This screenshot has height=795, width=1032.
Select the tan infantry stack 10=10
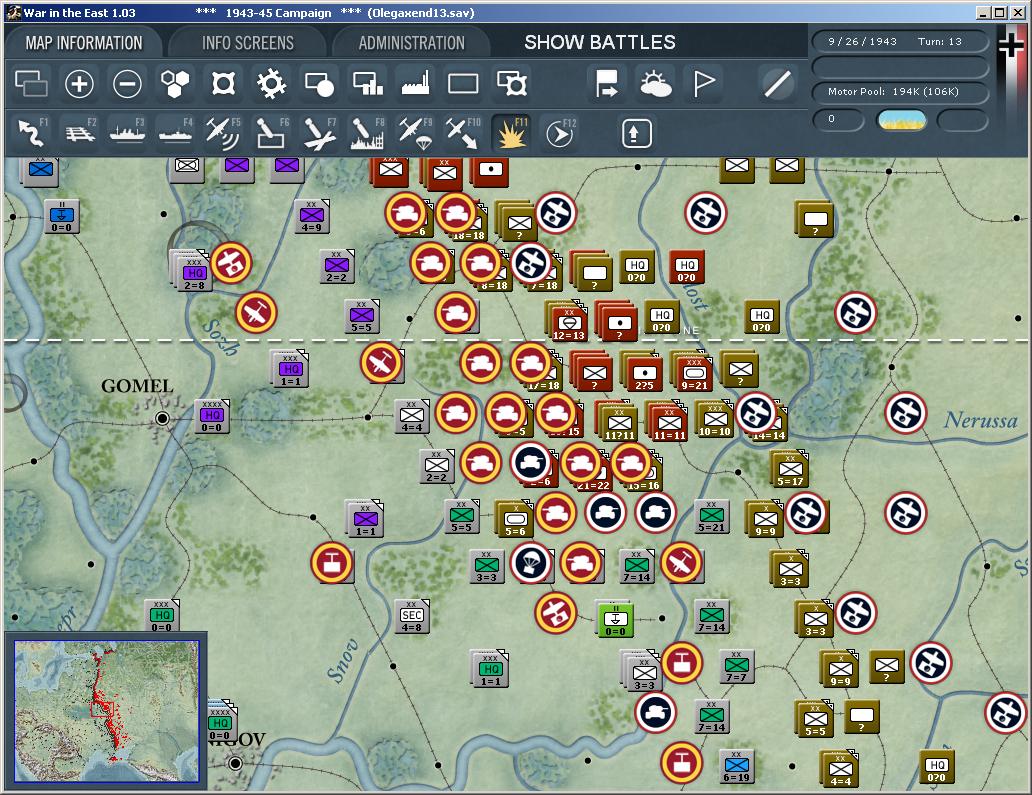[x=715, y=419]
